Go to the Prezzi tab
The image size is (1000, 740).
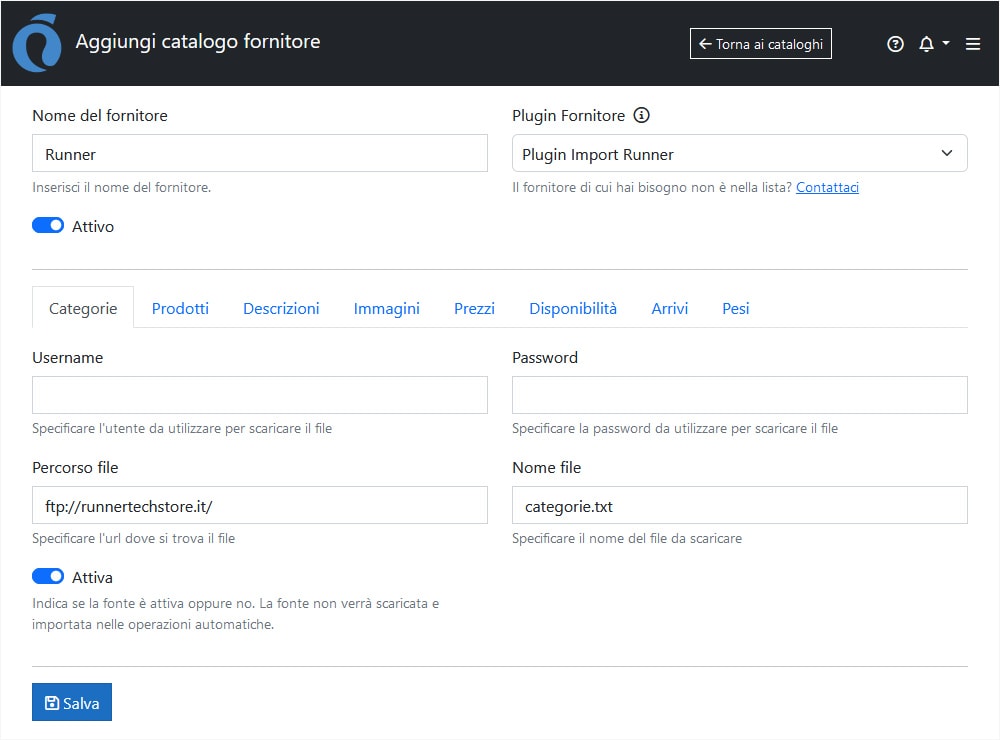(x=474, y=308)
